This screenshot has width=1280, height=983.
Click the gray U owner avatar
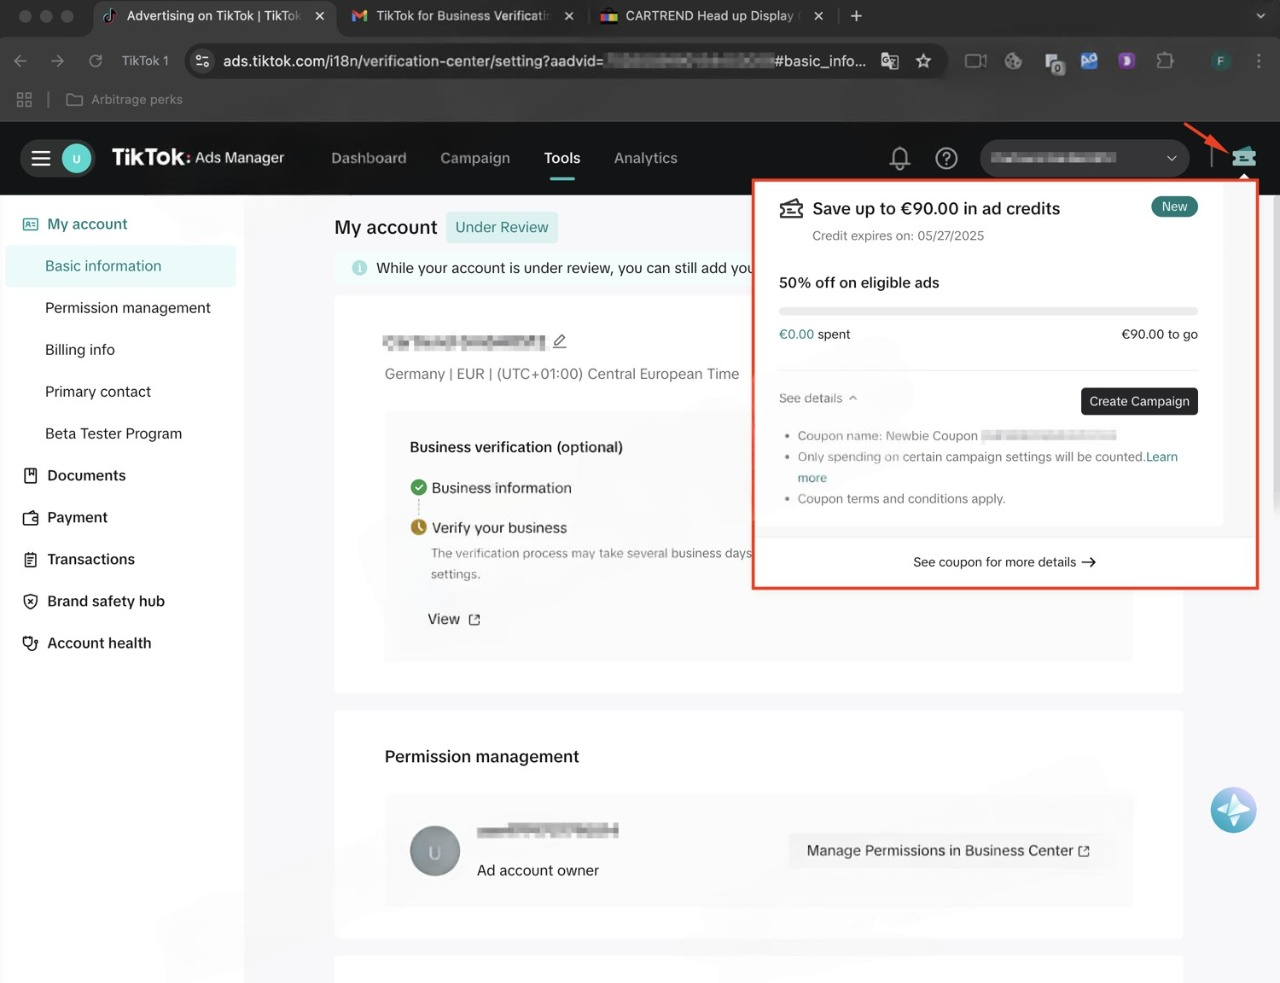435,852
